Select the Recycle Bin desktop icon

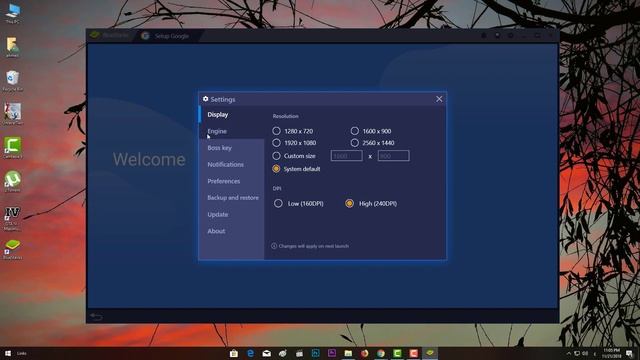click(13, 80)
